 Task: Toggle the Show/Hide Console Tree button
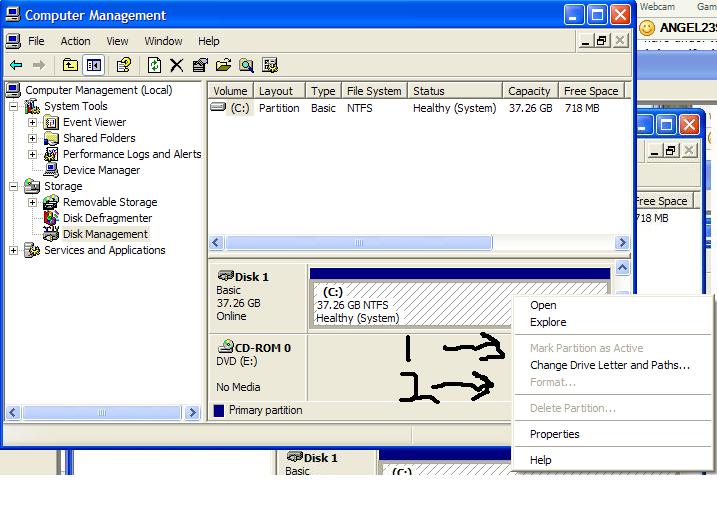coord(93,65)
